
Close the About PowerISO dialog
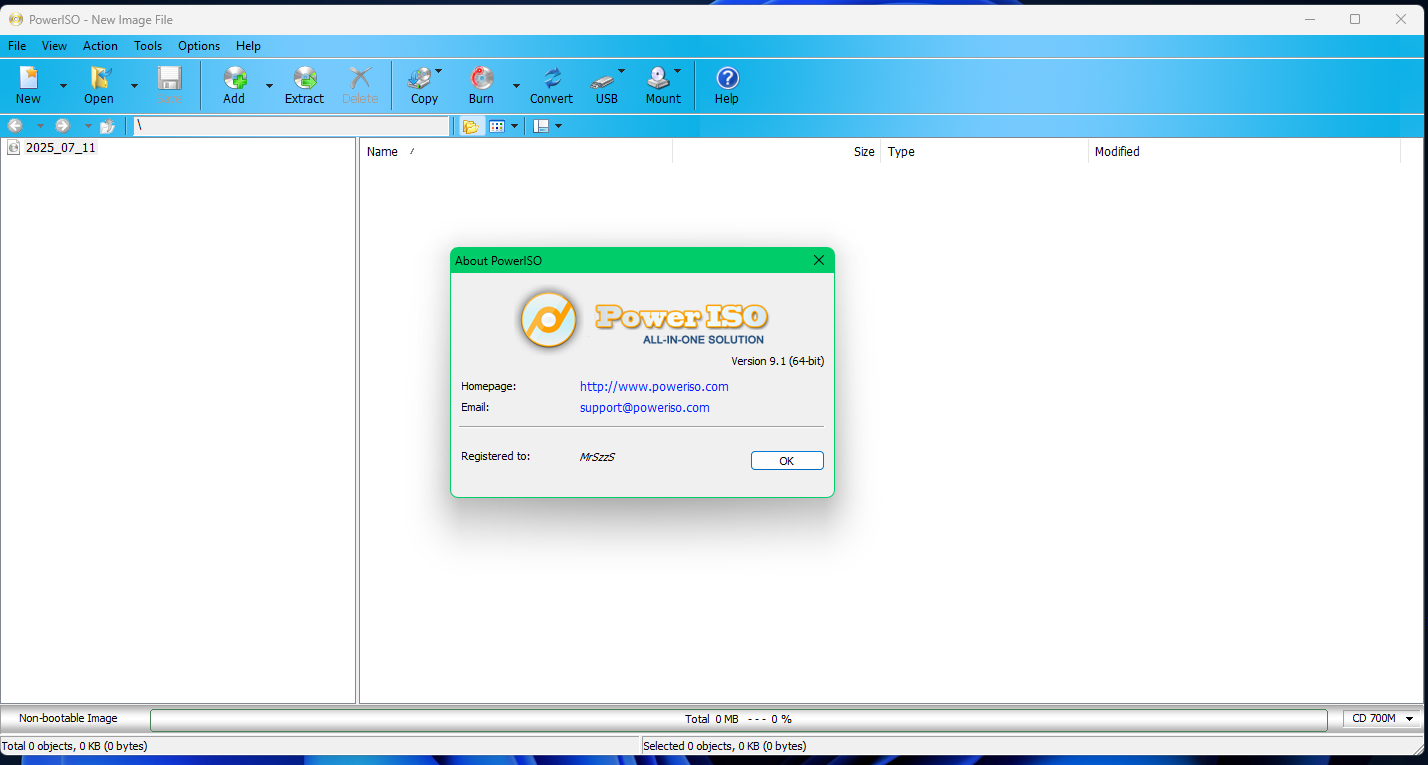pyautogui.click(x=819, y=260)
